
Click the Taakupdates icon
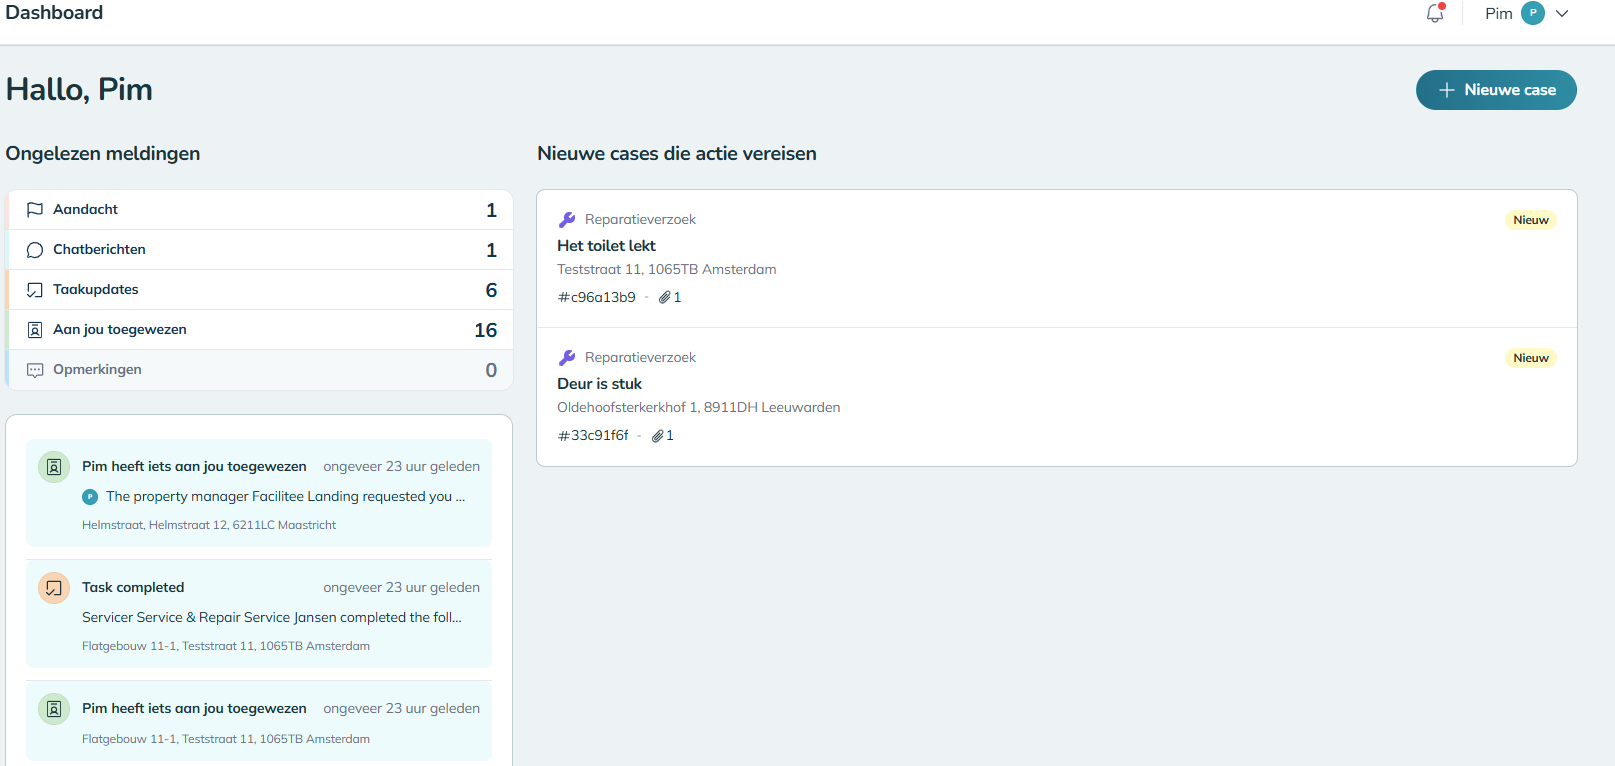coord(35,290)
